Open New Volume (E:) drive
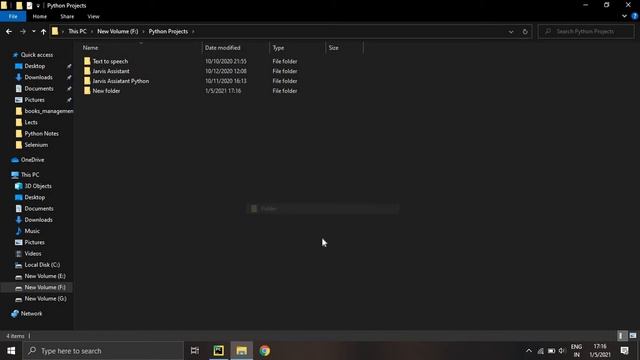 point(45,276)
